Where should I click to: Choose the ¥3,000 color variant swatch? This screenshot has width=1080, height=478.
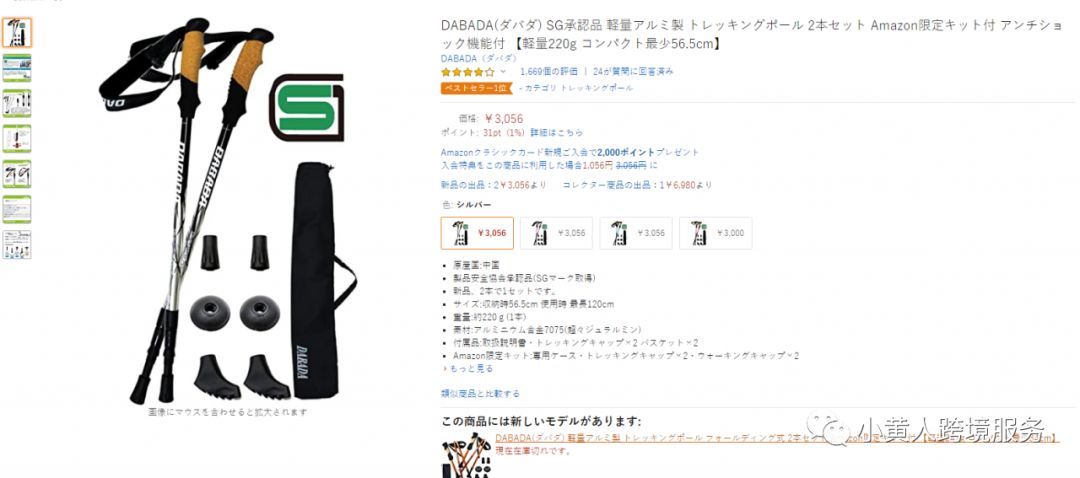tap(716, 233)
